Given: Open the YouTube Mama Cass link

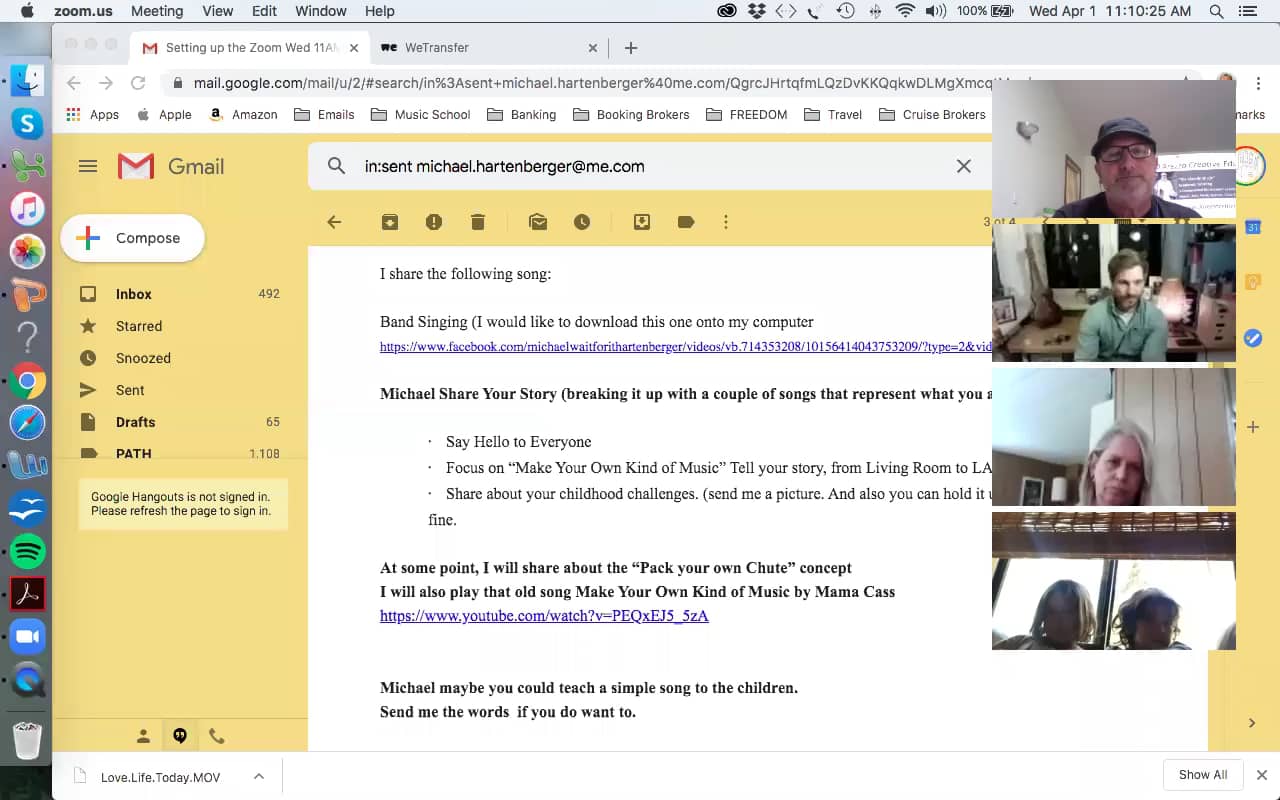Looking at the screenshot, I should click(544, 616).
